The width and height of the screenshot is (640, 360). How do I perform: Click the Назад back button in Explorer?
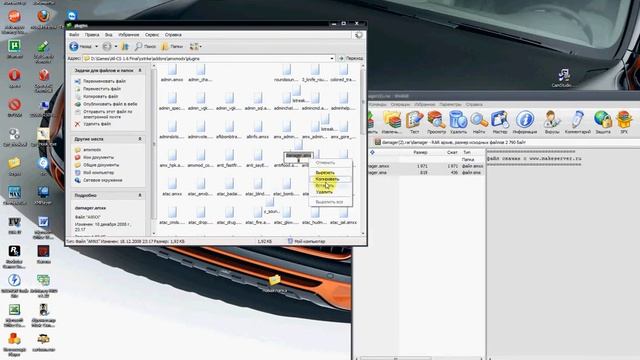tap(81, 47)
